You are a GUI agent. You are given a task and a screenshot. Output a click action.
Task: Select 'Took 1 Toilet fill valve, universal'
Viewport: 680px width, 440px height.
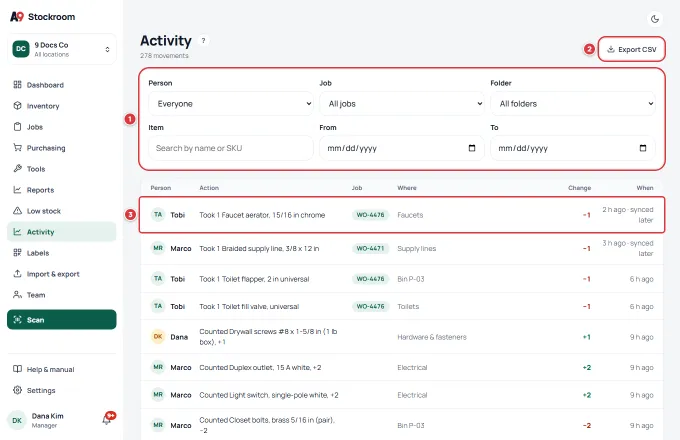tap(249, 306)
